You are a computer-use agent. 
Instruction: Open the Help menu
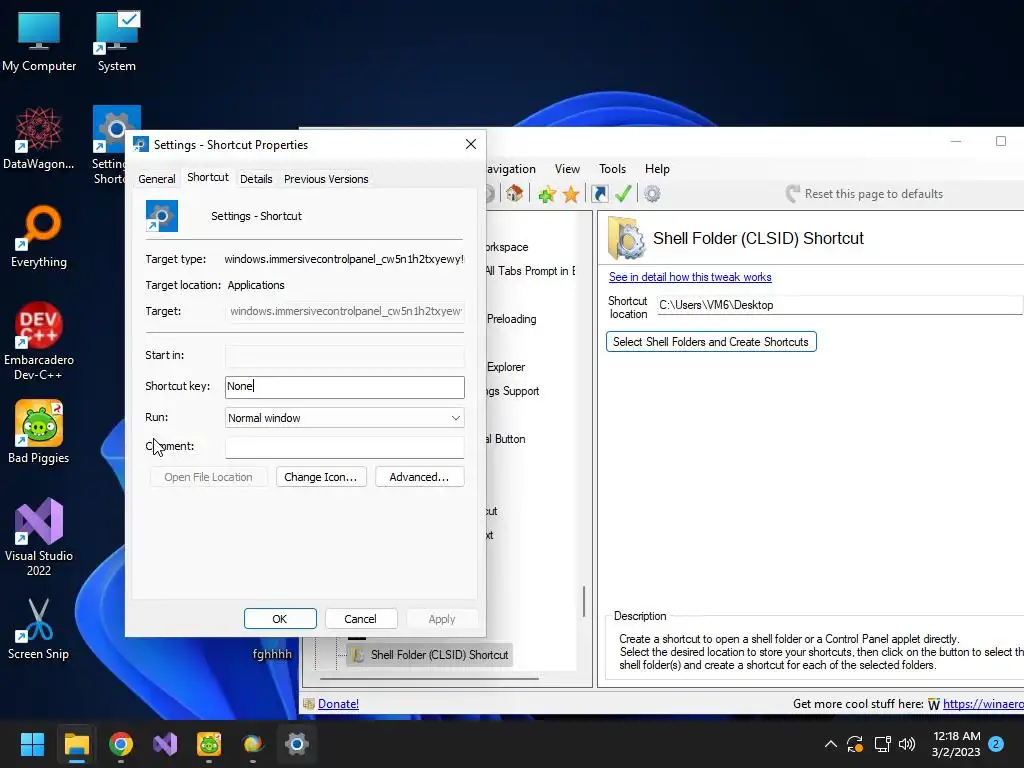(x=657, y=168)
